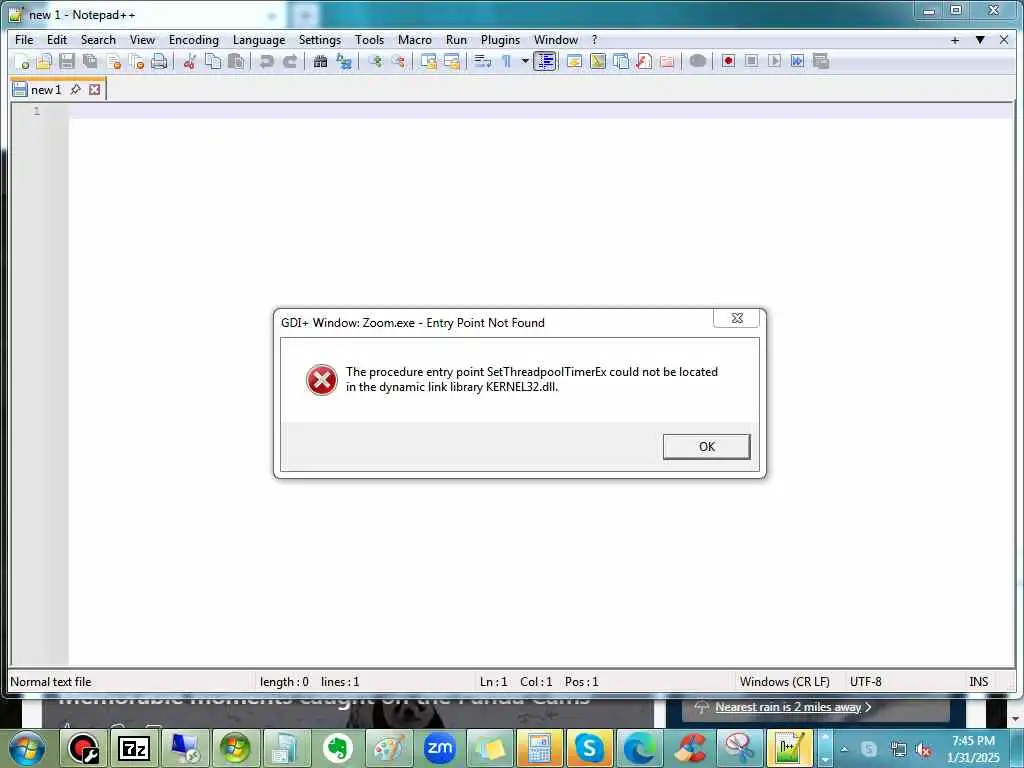
Task: Open the Language menu
Action: click(259, 40)
